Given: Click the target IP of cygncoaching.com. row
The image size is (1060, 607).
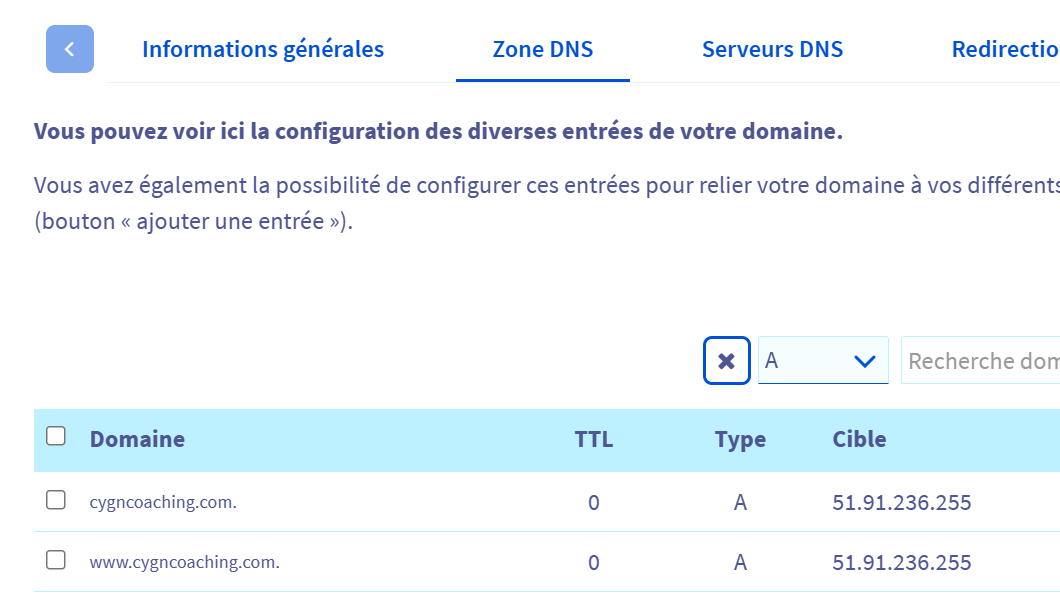Looking at the screenshot, I should [901, 502].
